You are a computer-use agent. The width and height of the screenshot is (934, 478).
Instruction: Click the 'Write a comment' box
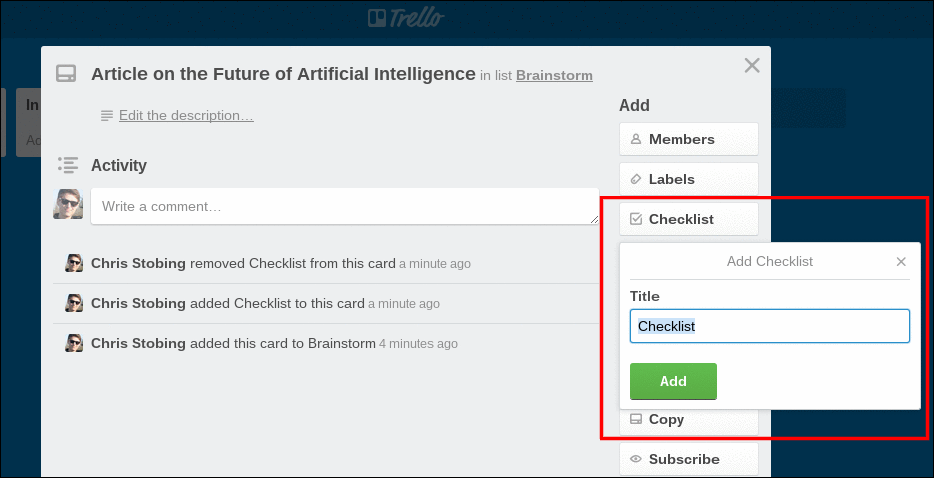[344, 207]
